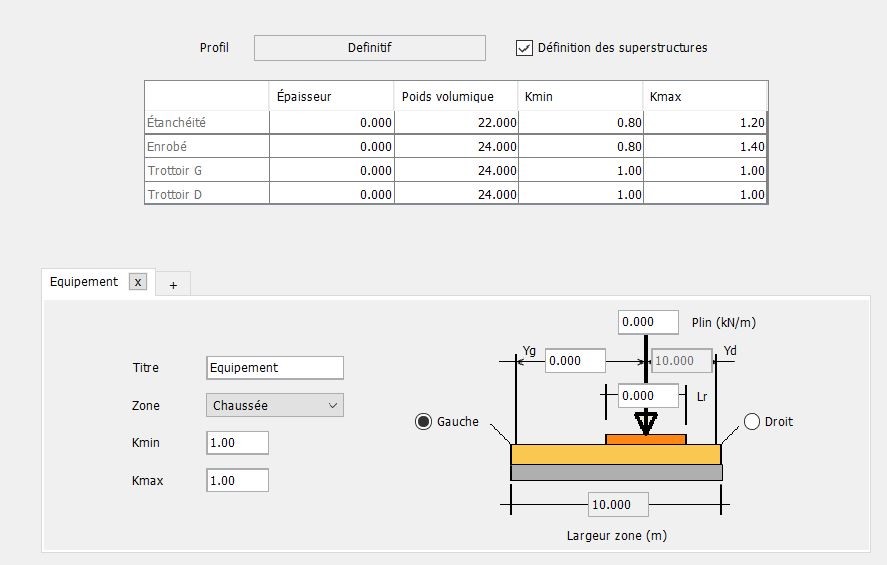This screenshot has height=565, width=887.
Task: Select the Droit radio button
Action: click(x=751, y=421)
